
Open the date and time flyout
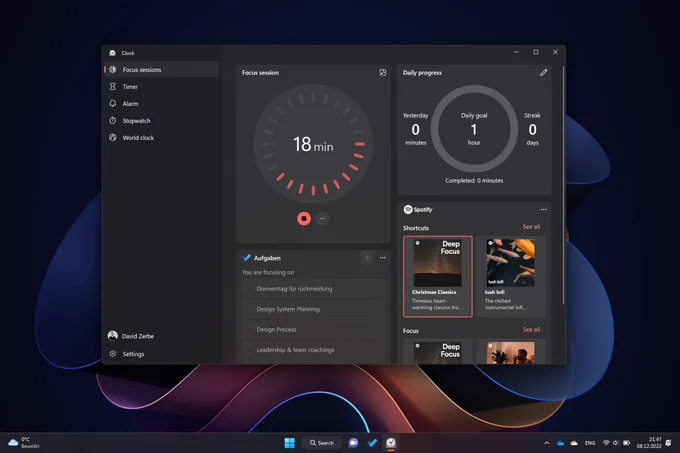pyautogui.click(x=649, y=443)
